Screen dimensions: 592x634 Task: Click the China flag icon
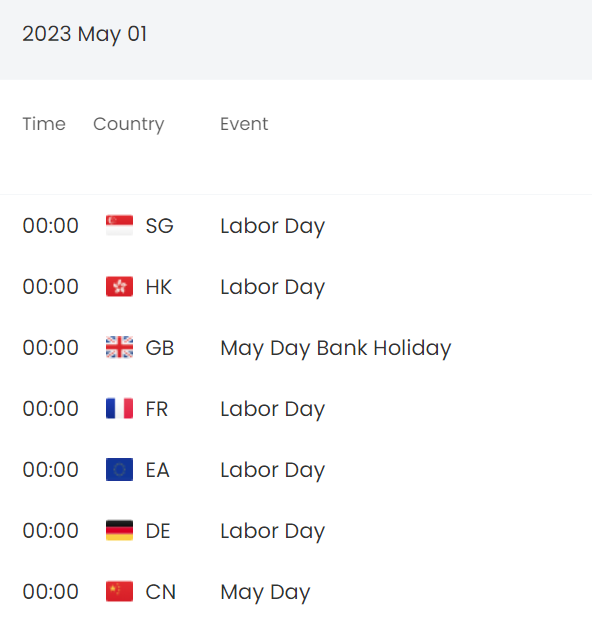point(119,592)
